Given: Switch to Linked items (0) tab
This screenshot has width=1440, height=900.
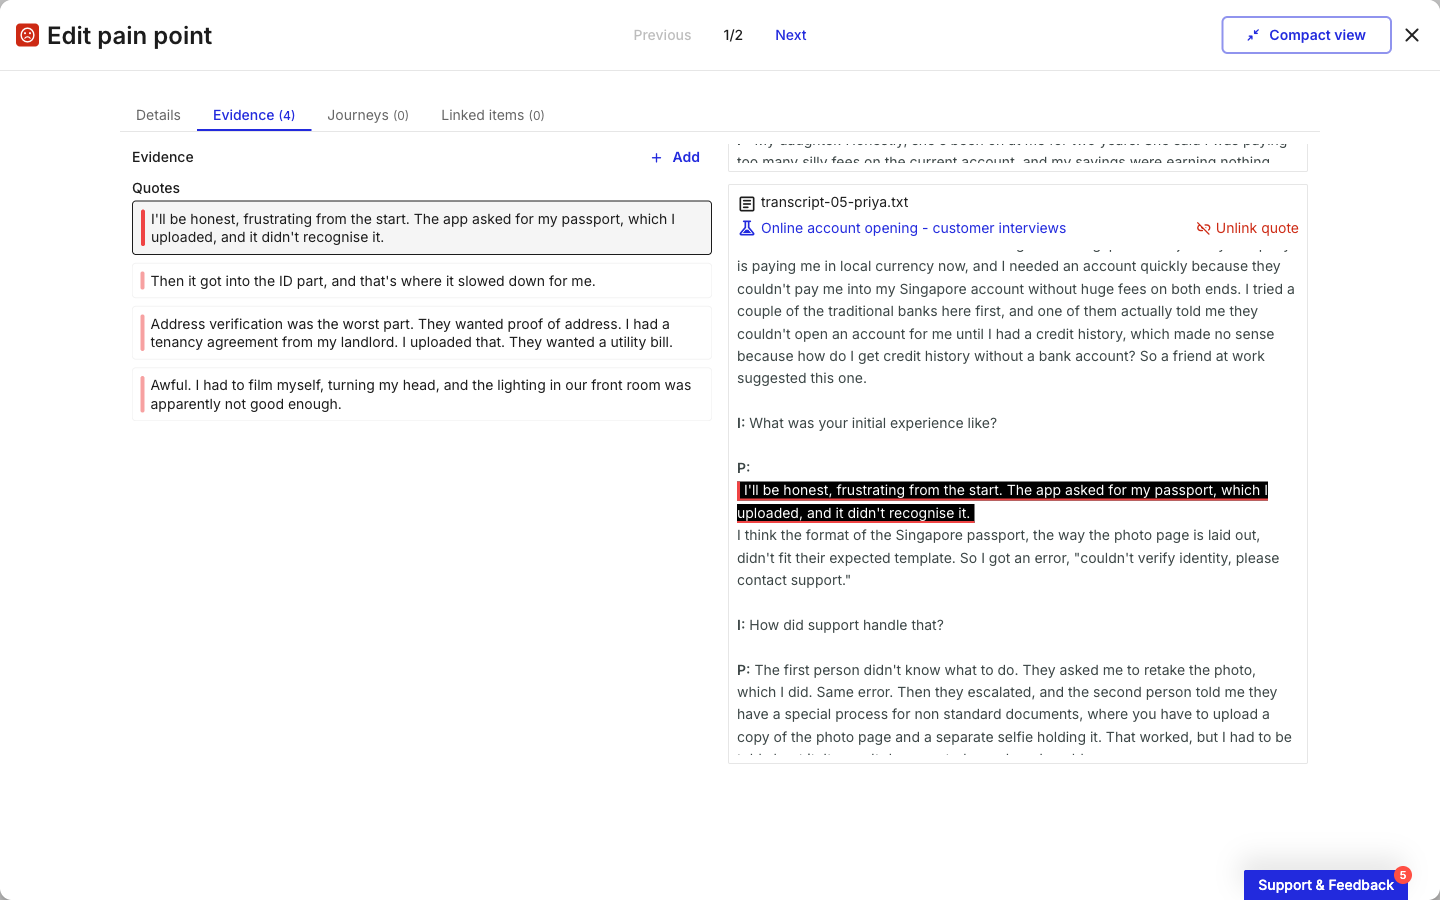Looking at the screenshot, I should 493,115.
